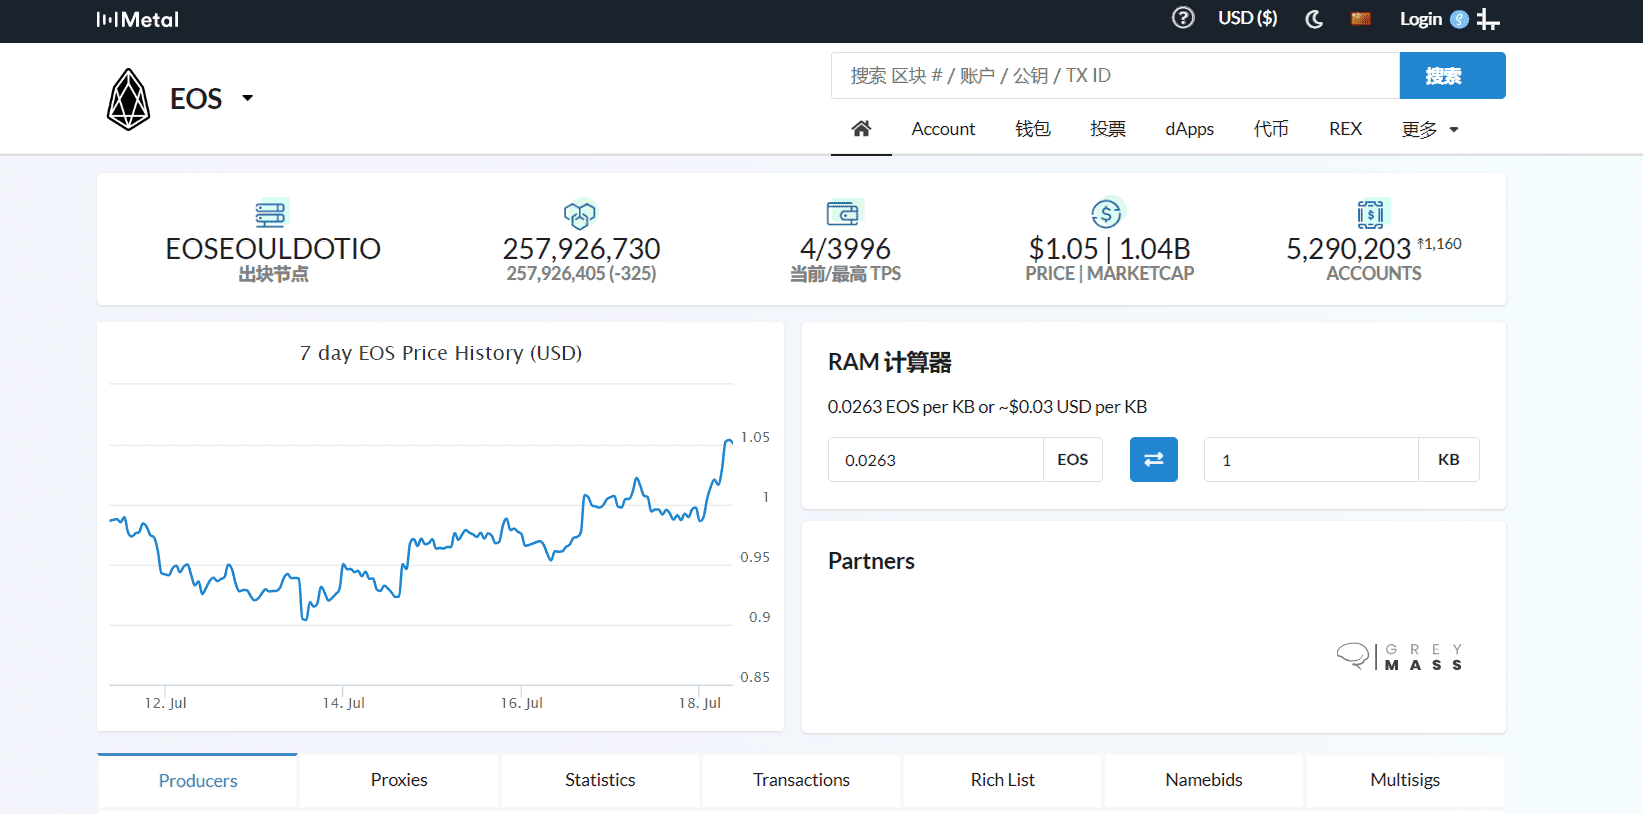Expand the 更多 menu

pos(1430,129)
